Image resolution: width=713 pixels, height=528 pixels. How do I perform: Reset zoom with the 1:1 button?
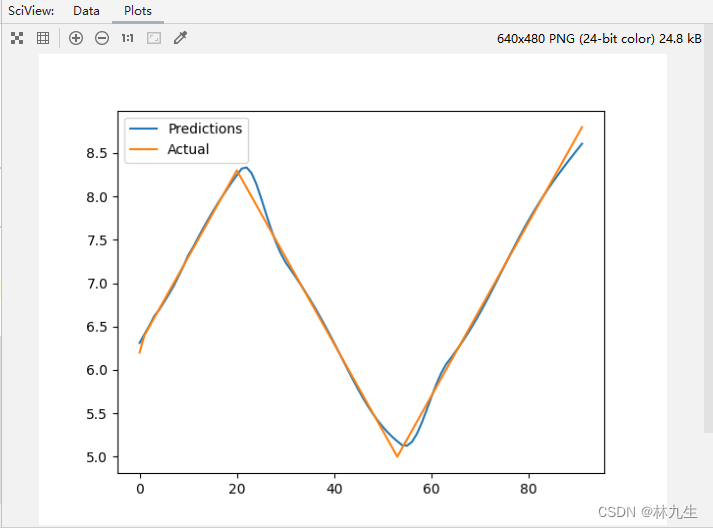127,38
